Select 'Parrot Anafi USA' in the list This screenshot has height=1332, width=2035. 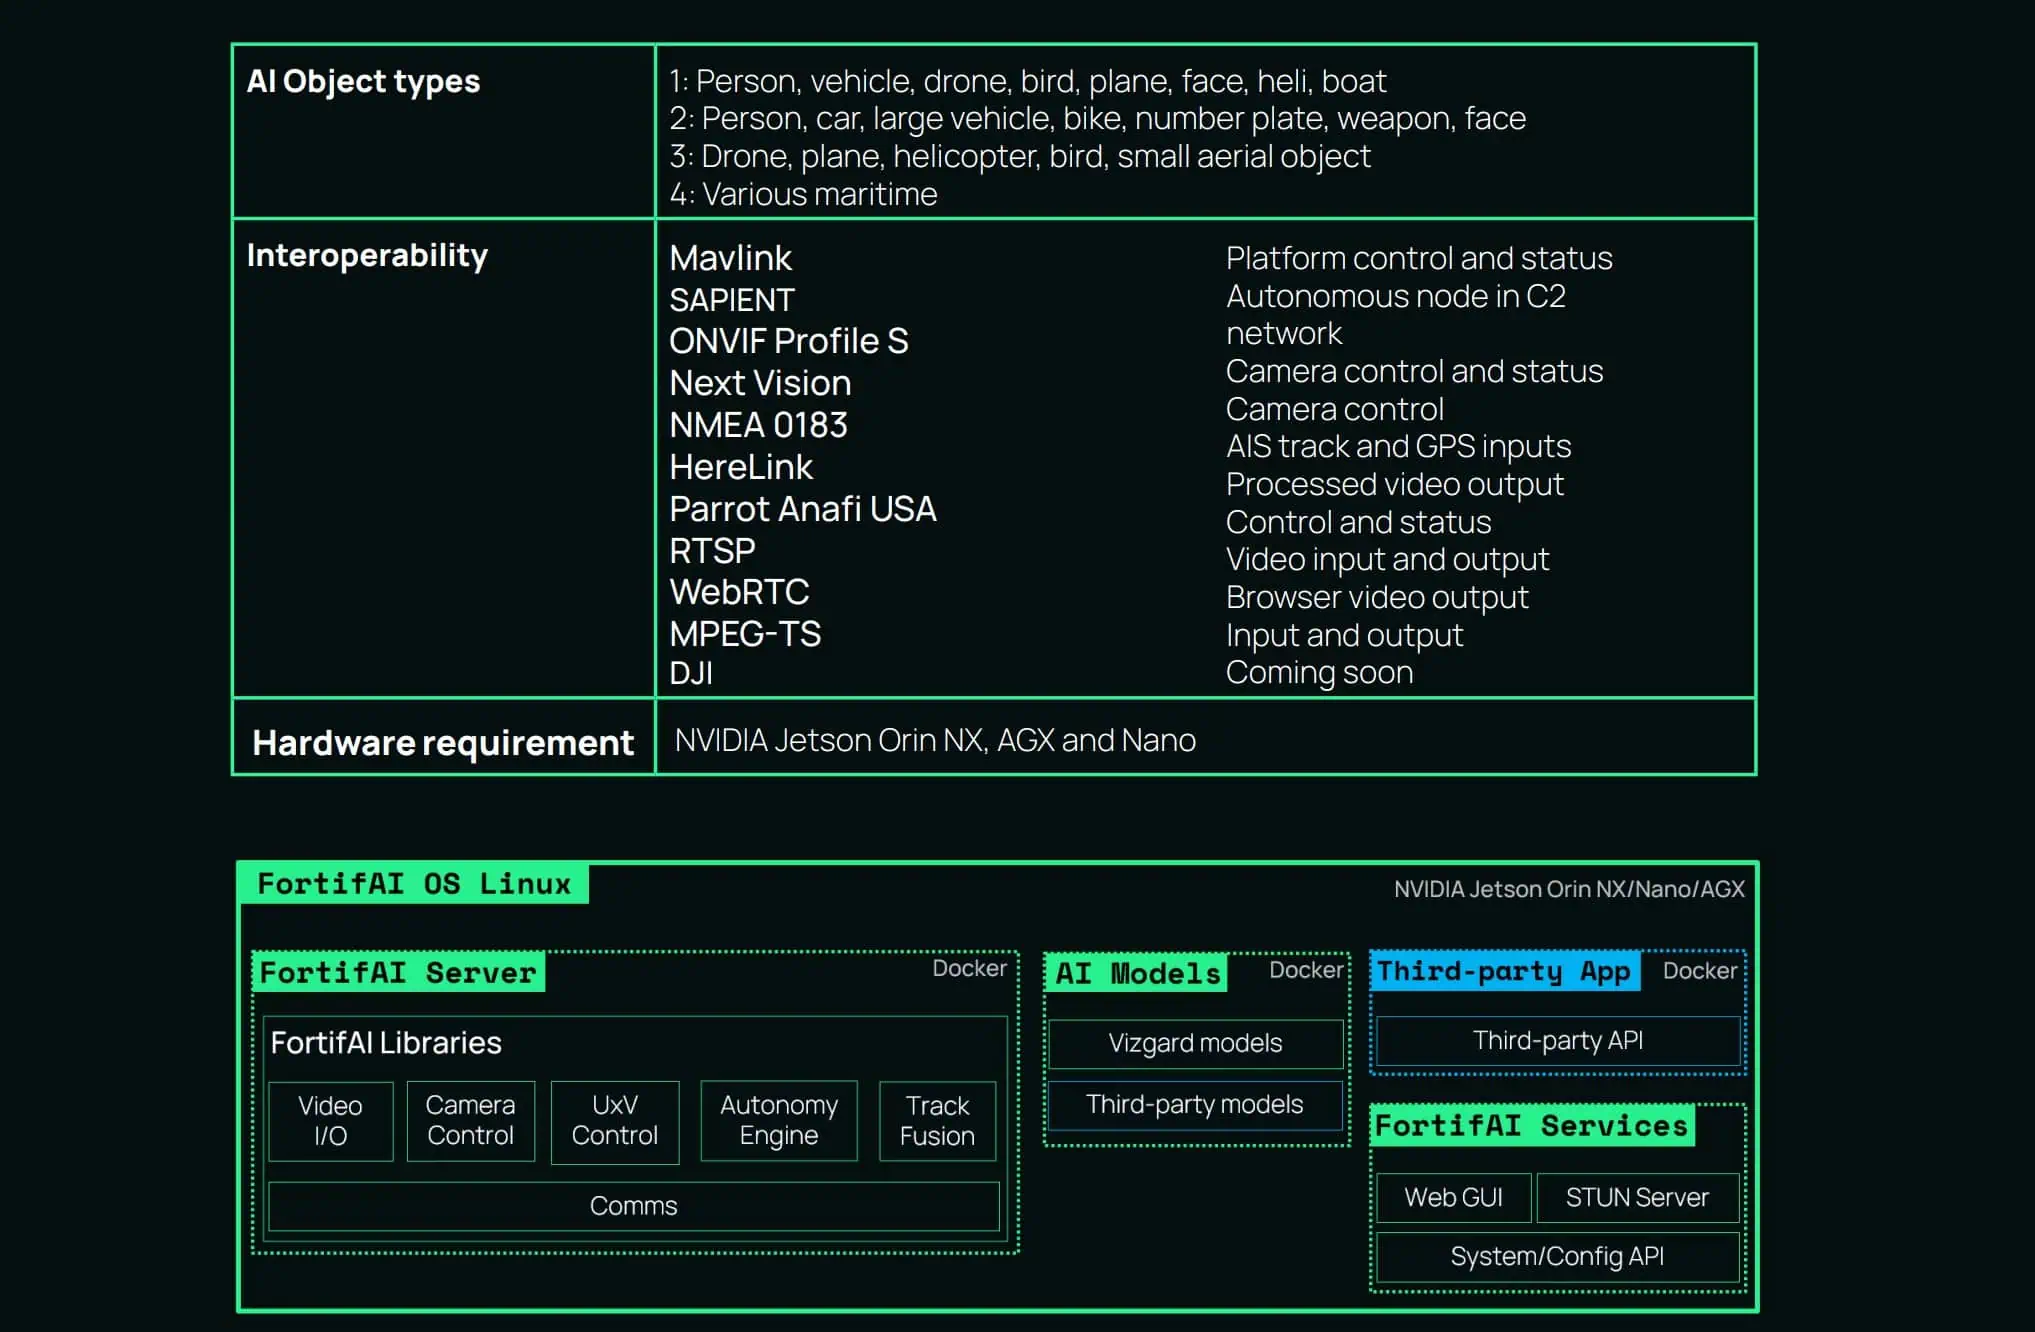(x=802, y=509)
